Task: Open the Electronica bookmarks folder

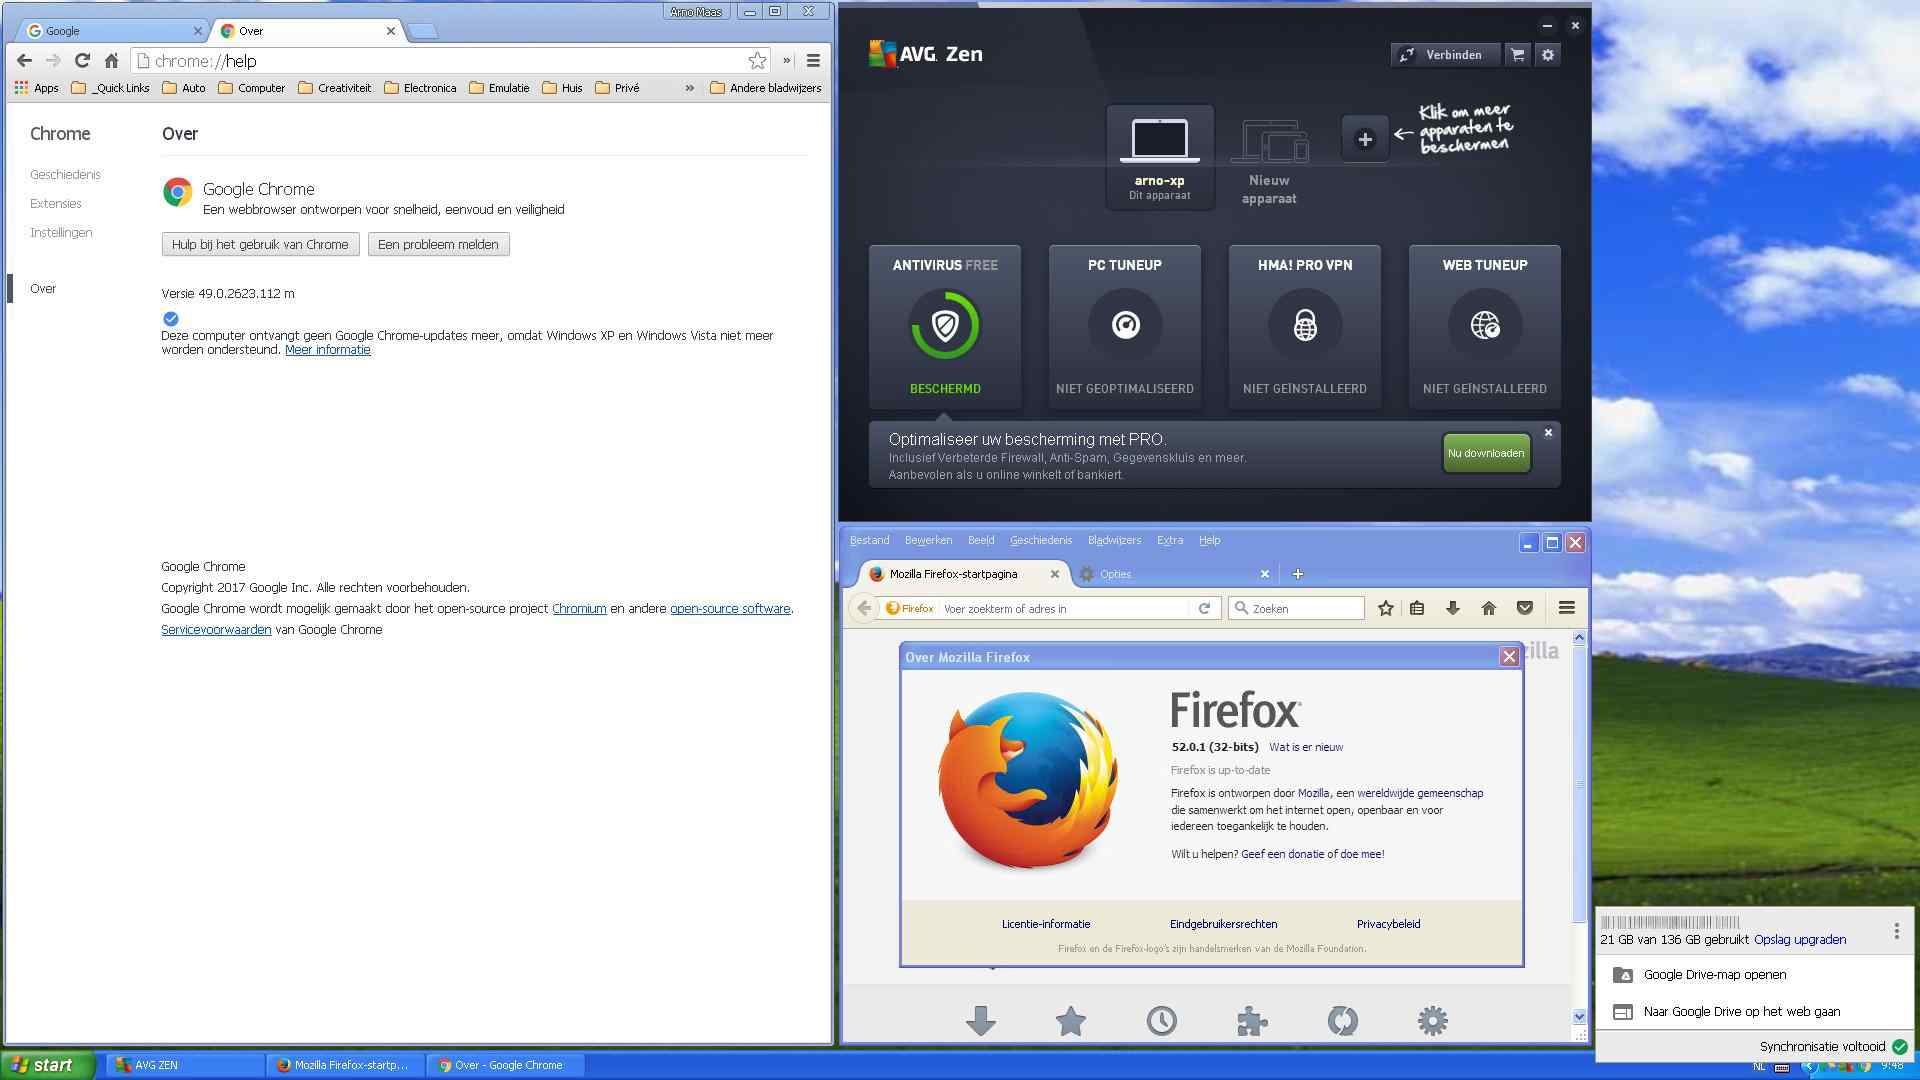Action: click(x=420, y=88)
